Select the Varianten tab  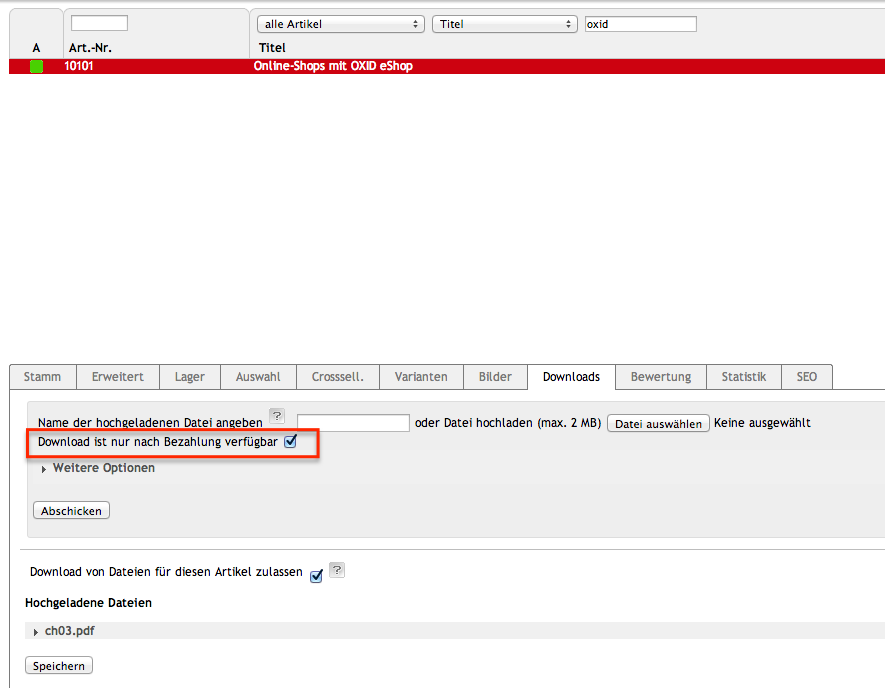click(421, 377)
